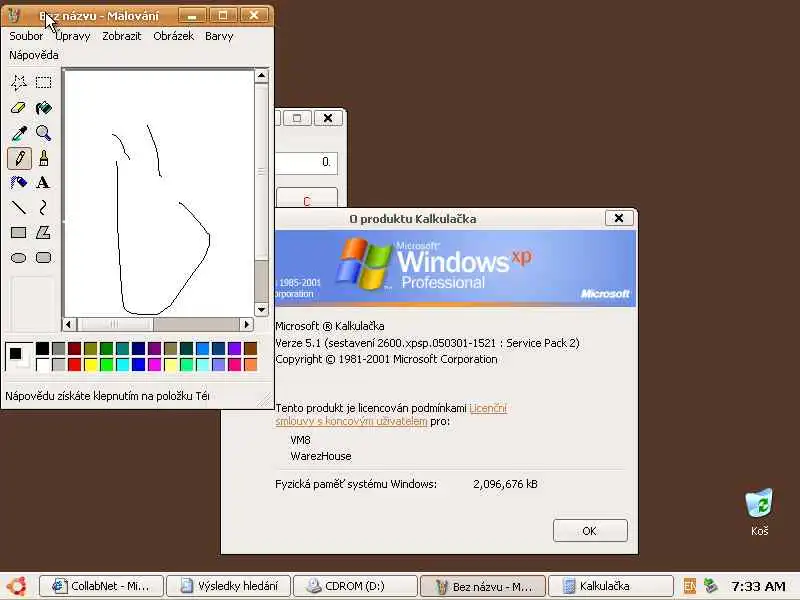This screenshot has width=800, height=600.
Task: Close the O produktu Kalkulačka dialog
Action: pos(619,218)
